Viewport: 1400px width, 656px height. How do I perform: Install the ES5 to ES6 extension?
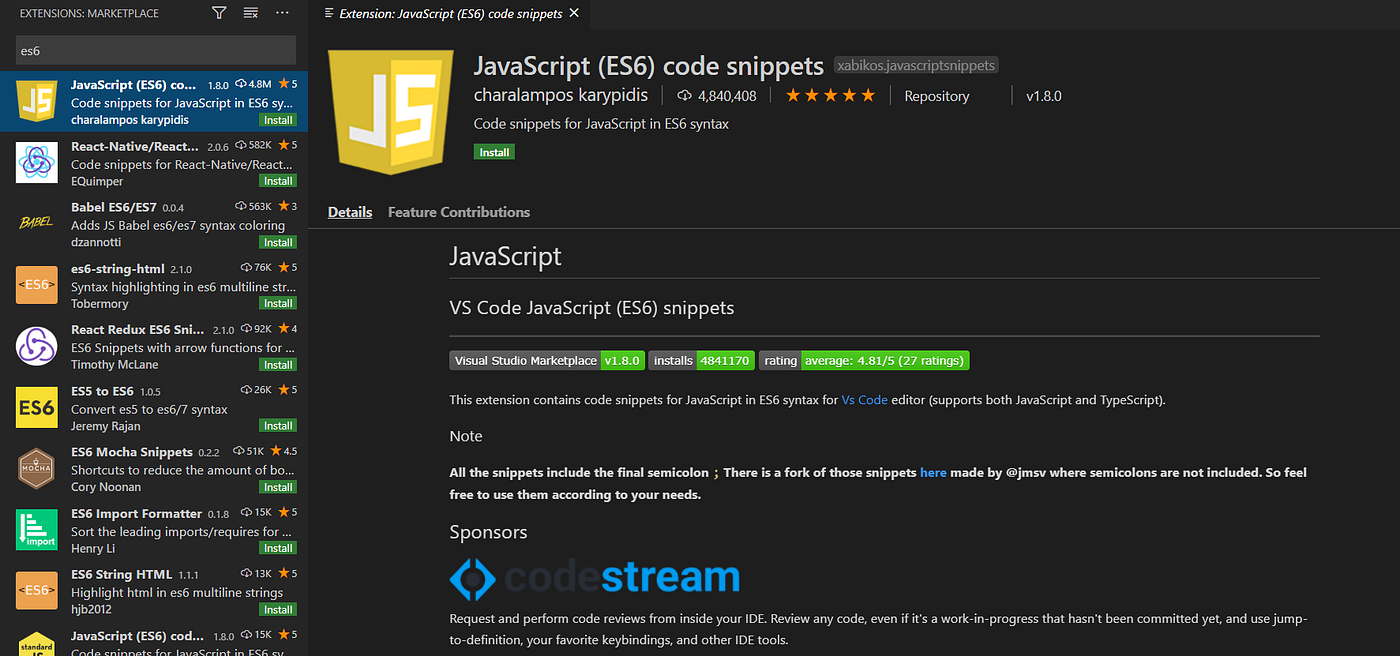[x=278, y=425]
